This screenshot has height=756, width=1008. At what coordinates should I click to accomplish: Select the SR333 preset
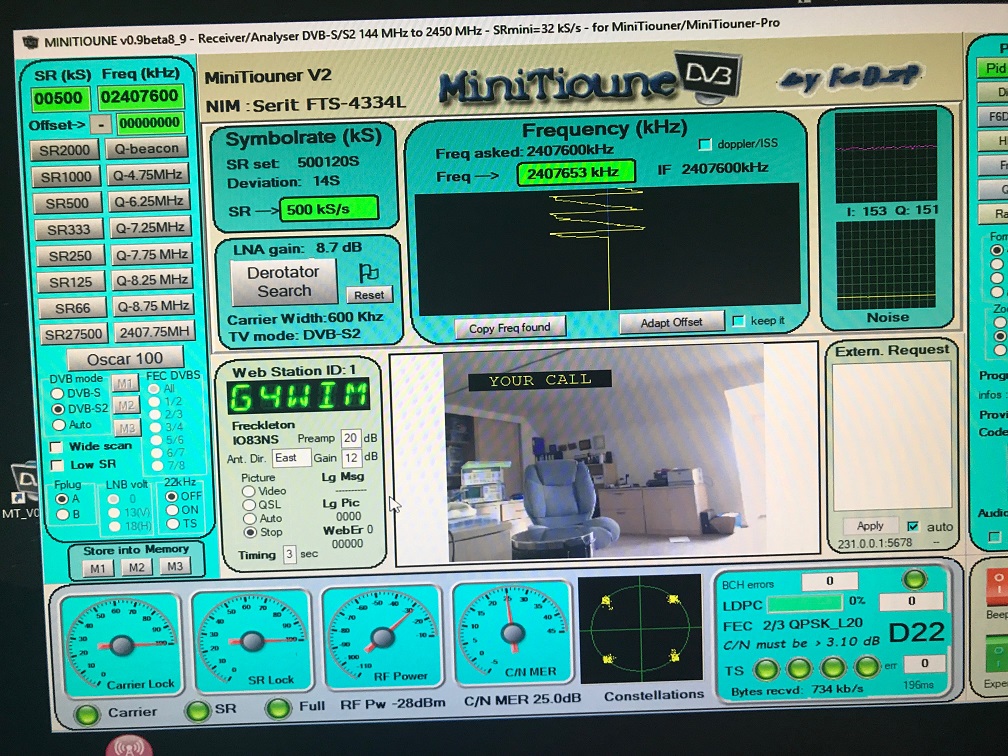click(69, 230)
